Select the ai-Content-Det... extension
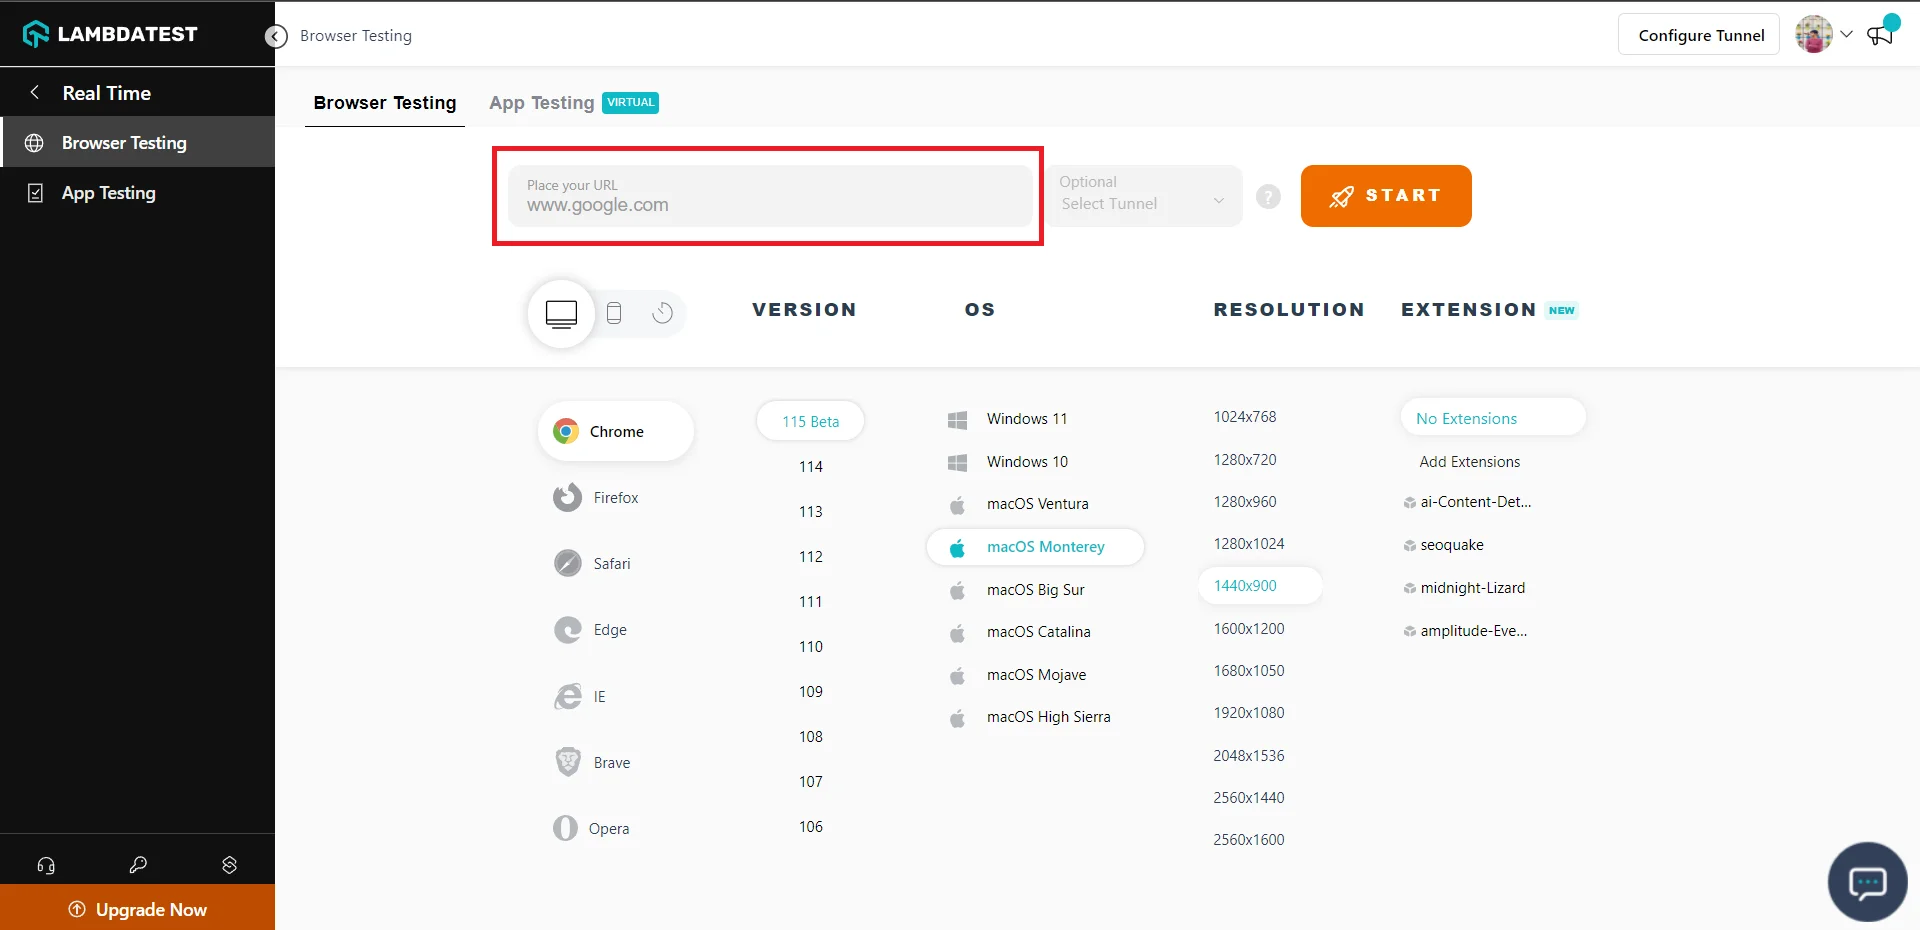 click(x=1468, y=502)
